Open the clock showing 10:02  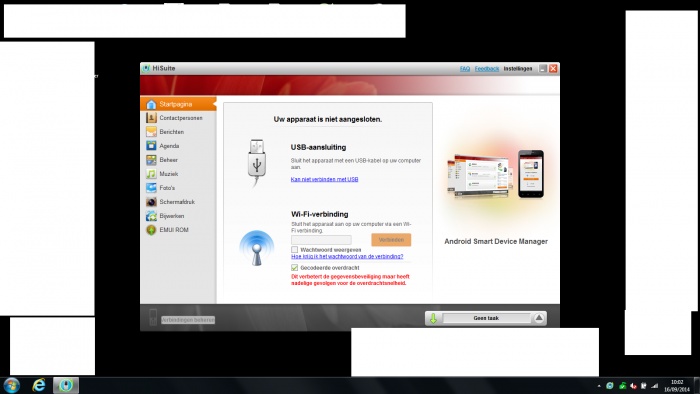[677, 386]
